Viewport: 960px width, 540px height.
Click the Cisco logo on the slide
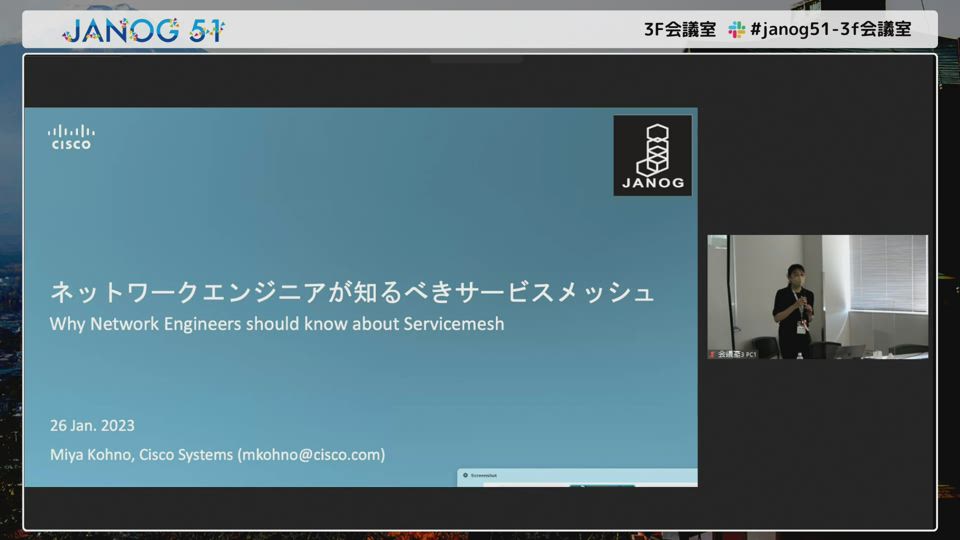[71, 137]
